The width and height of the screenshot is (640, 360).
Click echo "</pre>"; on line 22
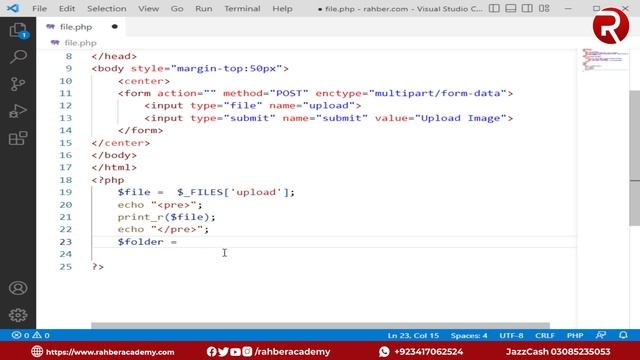[163, 229]
